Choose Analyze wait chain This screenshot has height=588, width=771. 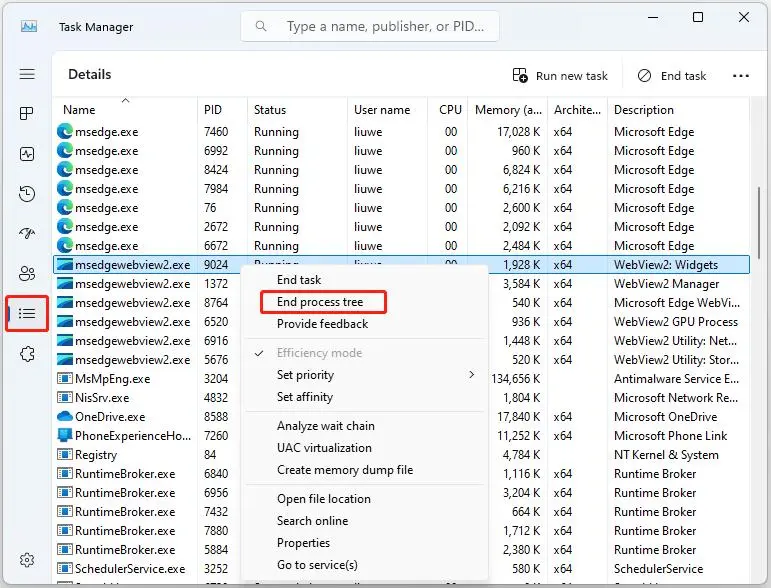326,426
